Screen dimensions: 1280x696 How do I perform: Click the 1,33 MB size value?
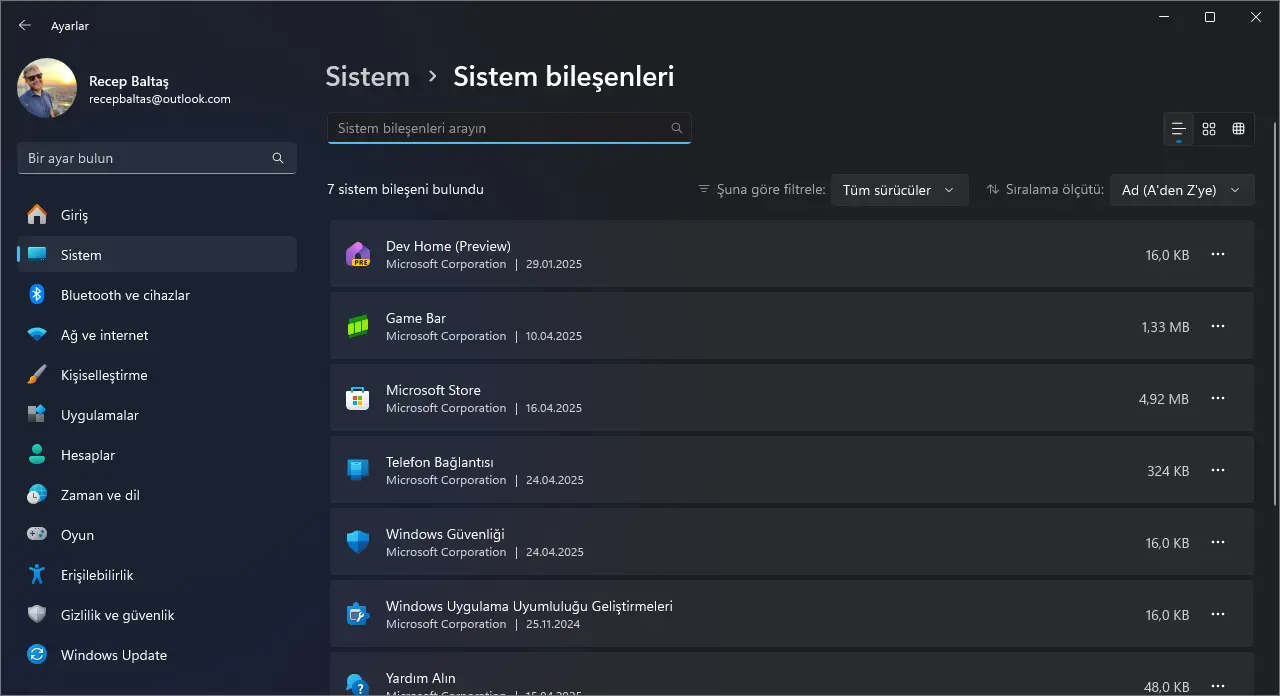[x=1165, y=327]
